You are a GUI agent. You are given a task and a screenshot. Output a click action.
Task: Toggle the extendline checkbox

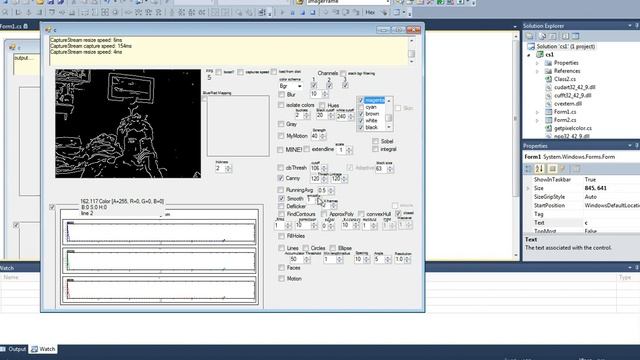pos(307,149)
